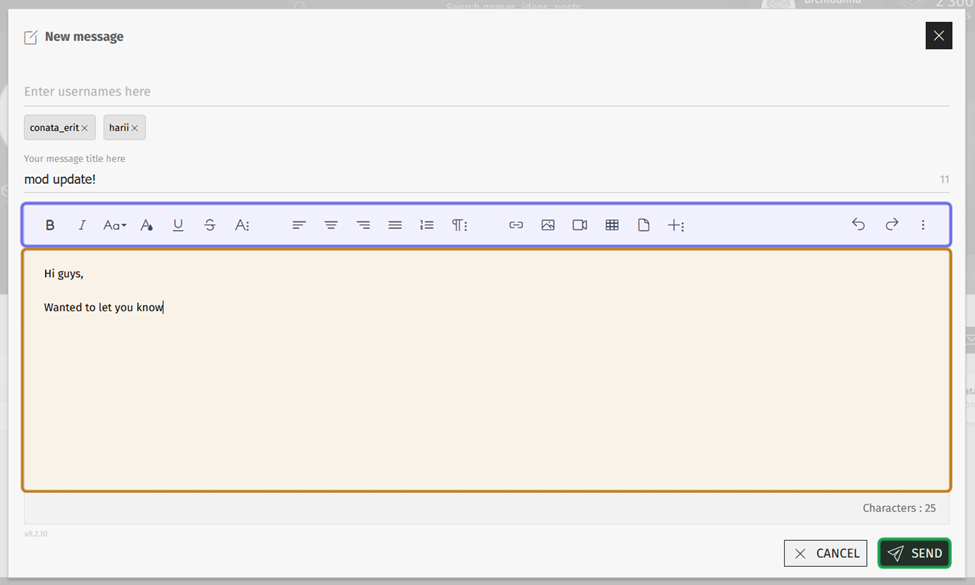Justify the message text

(395, 225)
